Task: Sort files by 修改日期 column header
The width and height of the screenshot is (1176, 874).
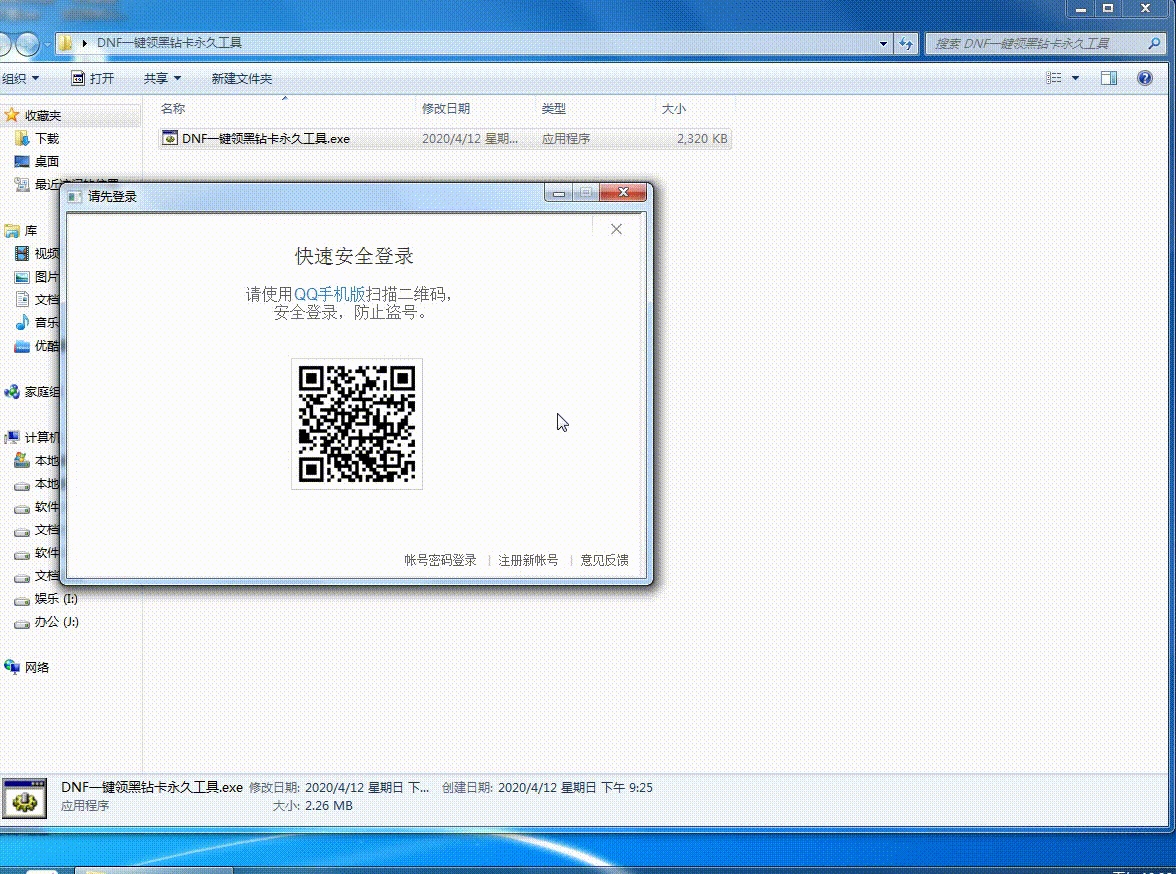Action: tap(446, 108)
